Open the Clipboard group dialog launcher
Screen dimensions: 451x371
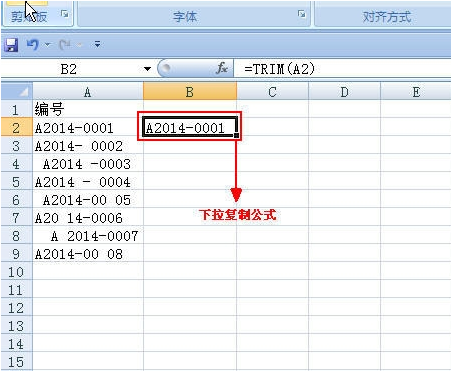65,14
